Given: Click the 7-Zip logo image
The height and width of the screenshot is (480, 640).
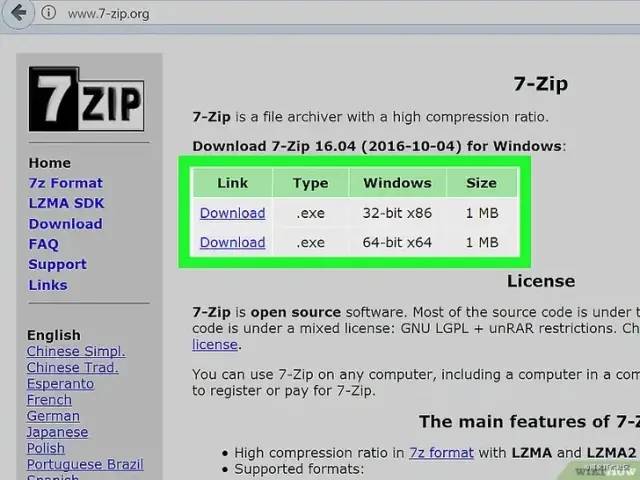Looking at the screenshot, I should (x=86, y=99).
